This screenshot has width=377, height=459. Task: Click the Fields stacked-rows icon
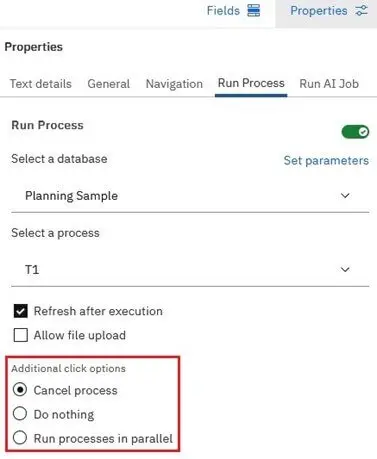254,11
